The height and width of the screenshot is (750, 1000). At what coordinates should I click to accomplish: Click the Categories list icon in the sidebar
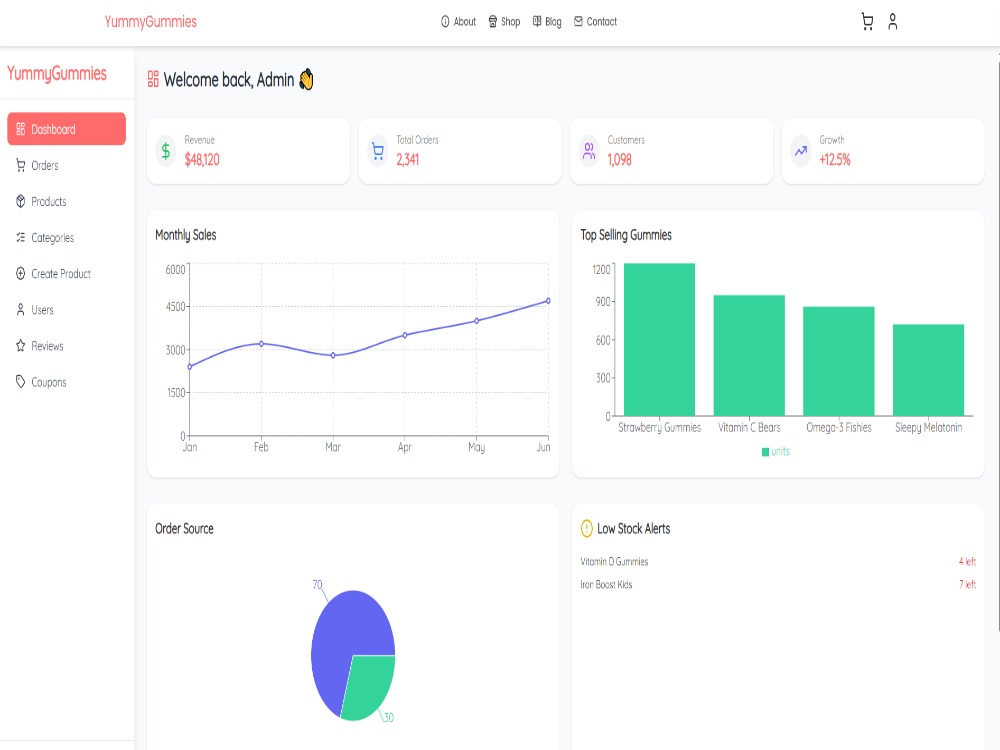click(x=20, y=237)
